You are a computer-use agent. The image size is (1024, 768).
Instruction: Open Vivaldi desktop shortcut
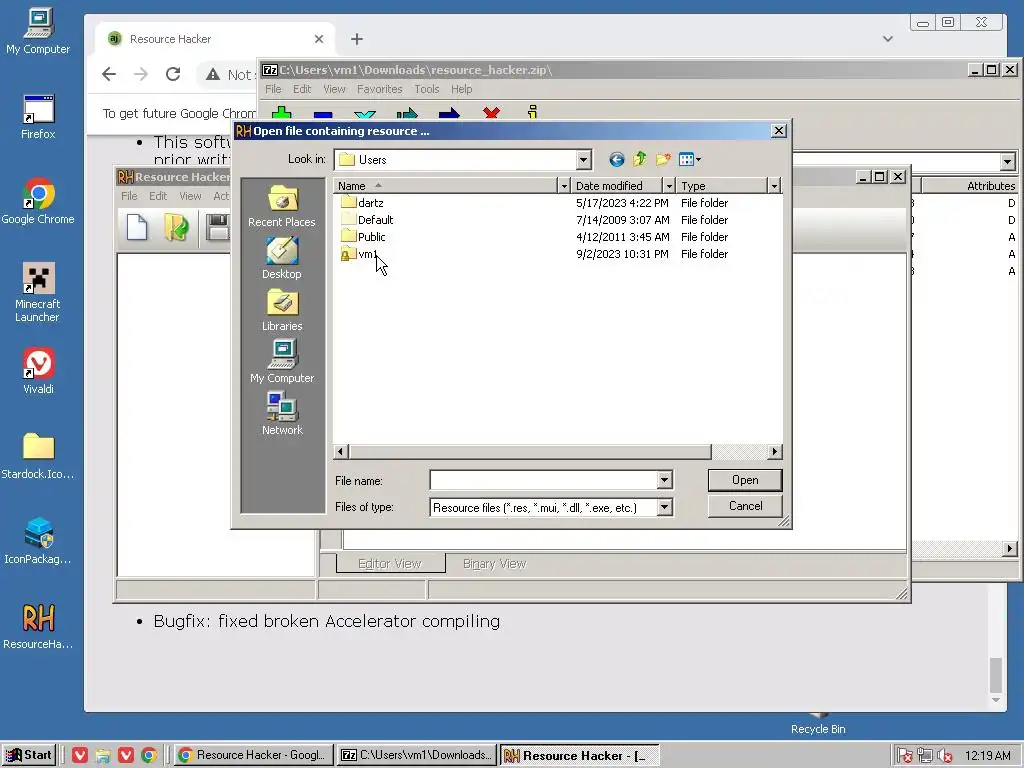click(x=38, y=371)
